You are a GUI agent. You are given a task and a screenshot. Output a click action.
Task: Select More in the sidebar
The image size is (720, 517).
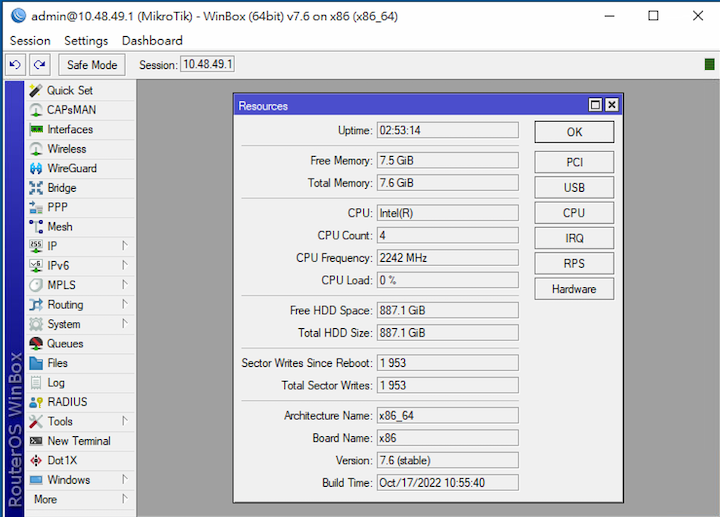(x=45, y=499)
